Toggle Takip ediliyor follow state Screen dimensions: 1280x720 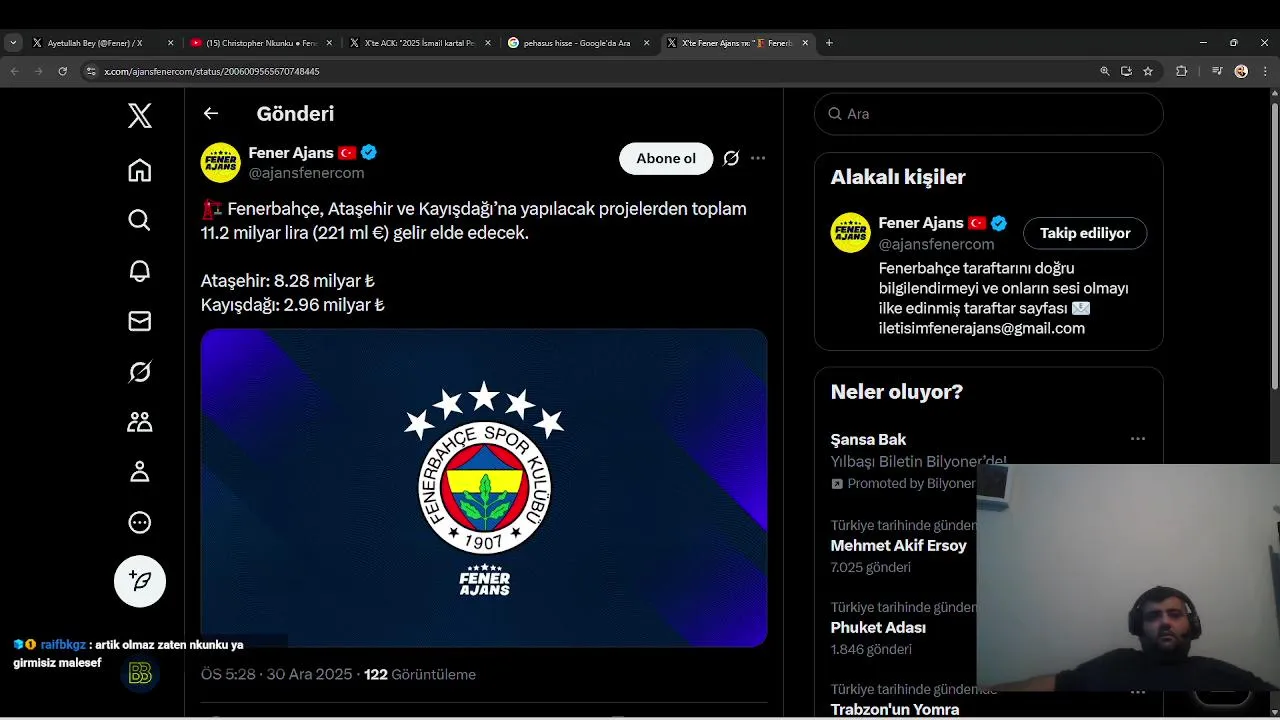[1085, 233]
